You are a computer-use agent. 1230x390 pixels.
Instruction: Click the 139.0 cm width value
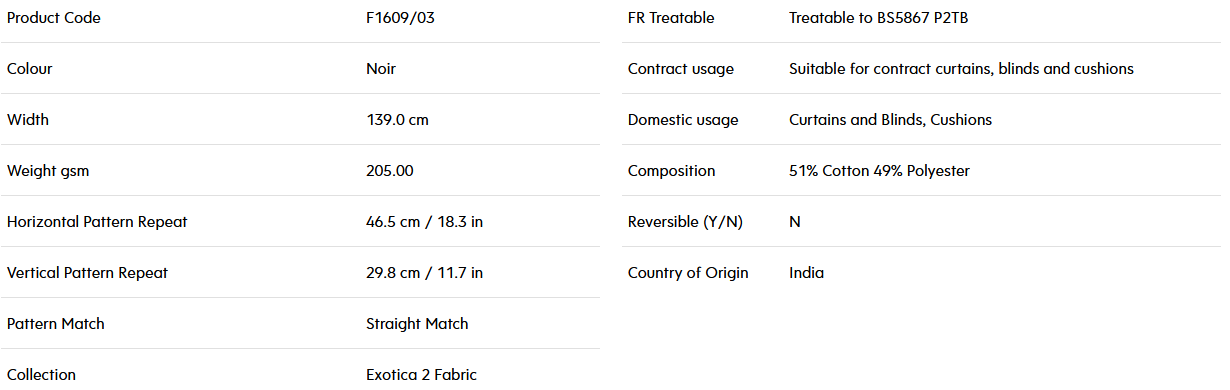397,120
